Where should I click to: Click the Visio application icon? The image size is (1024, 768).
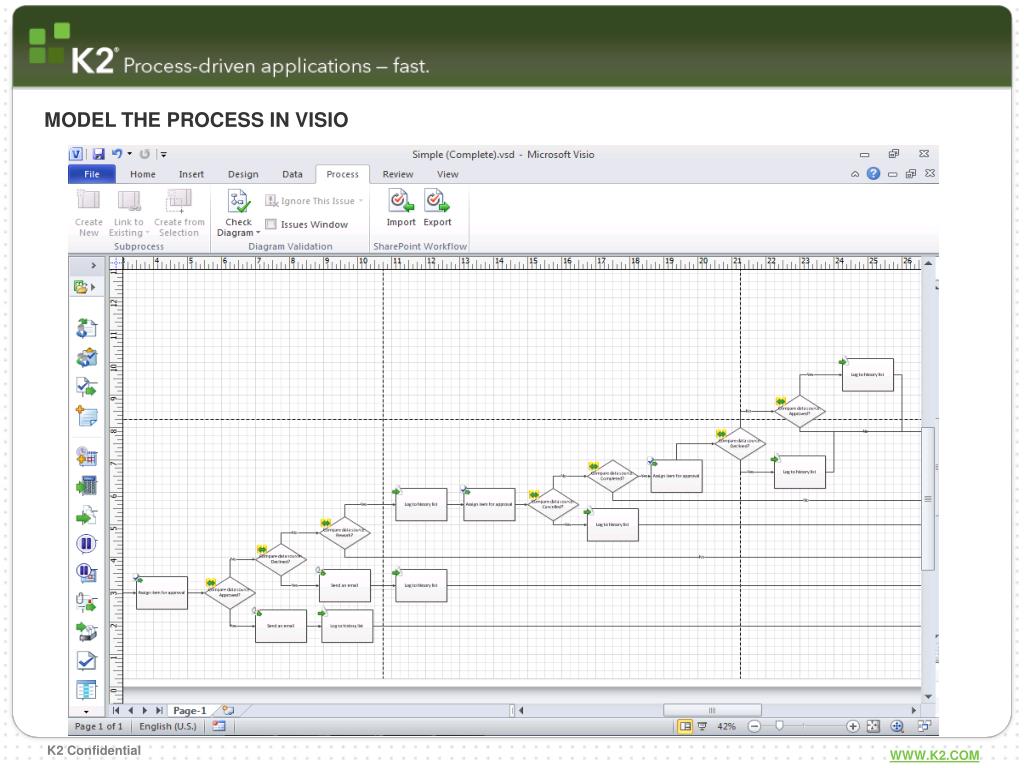coord(76,154)
